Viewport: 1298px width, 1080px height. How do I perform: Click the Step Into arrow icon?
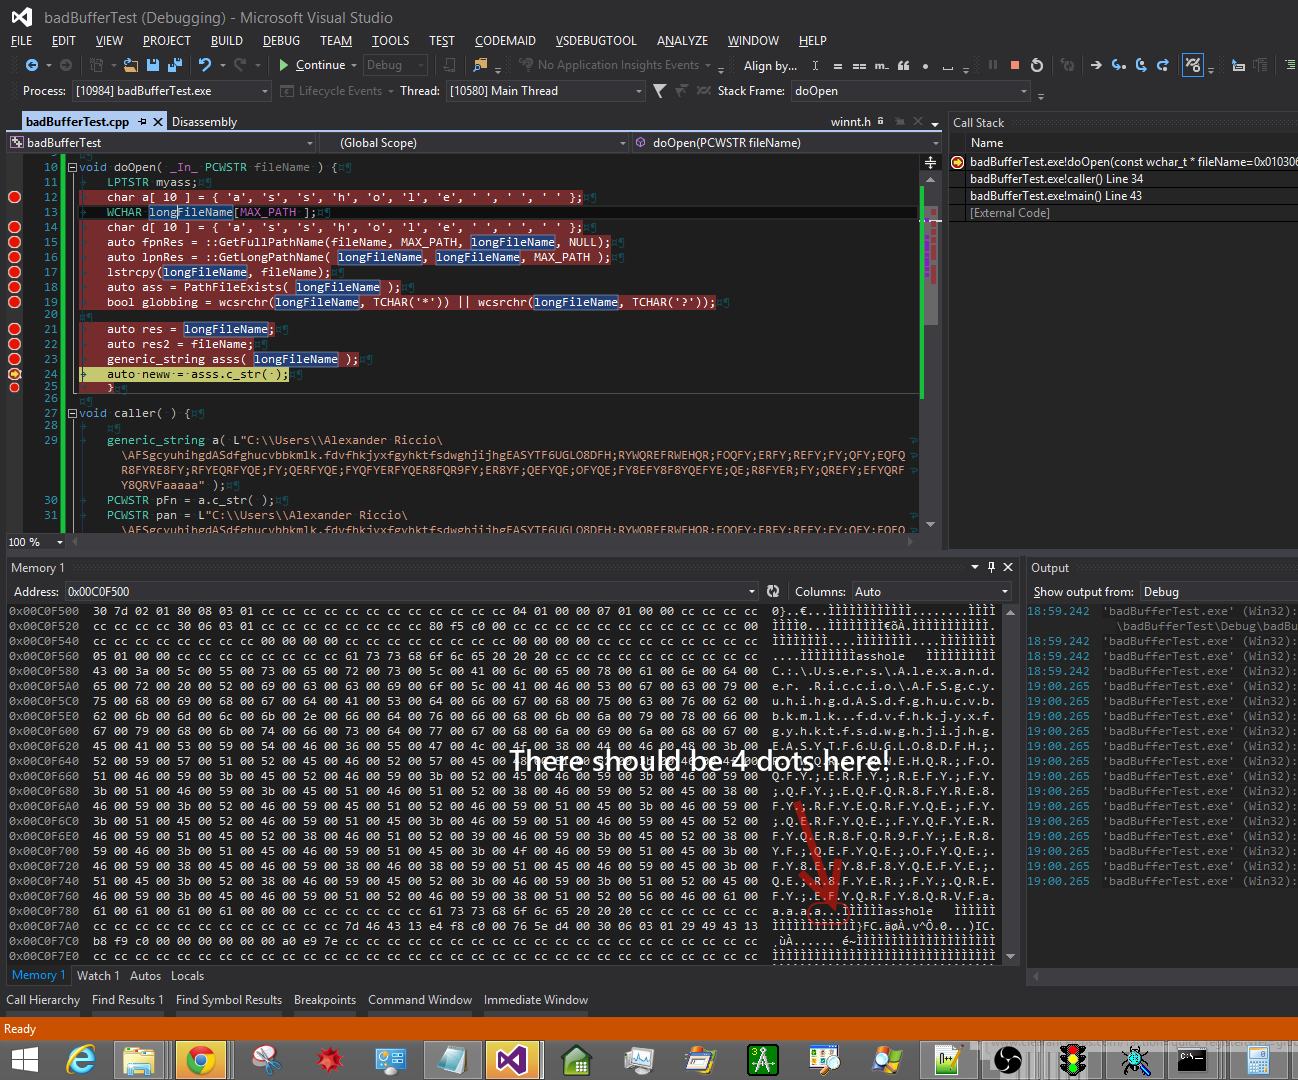1118,65
